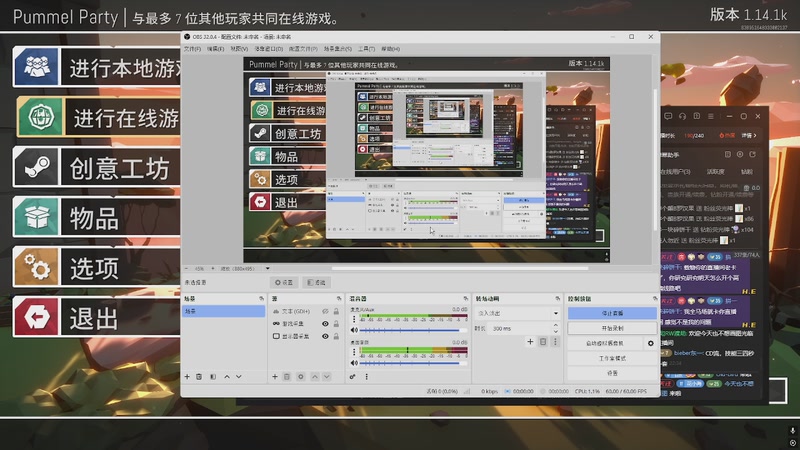Screen dimensions: 800x450
Task: Switch to 活跃度 tab in live assistant
Action: (x=715, y=171)
